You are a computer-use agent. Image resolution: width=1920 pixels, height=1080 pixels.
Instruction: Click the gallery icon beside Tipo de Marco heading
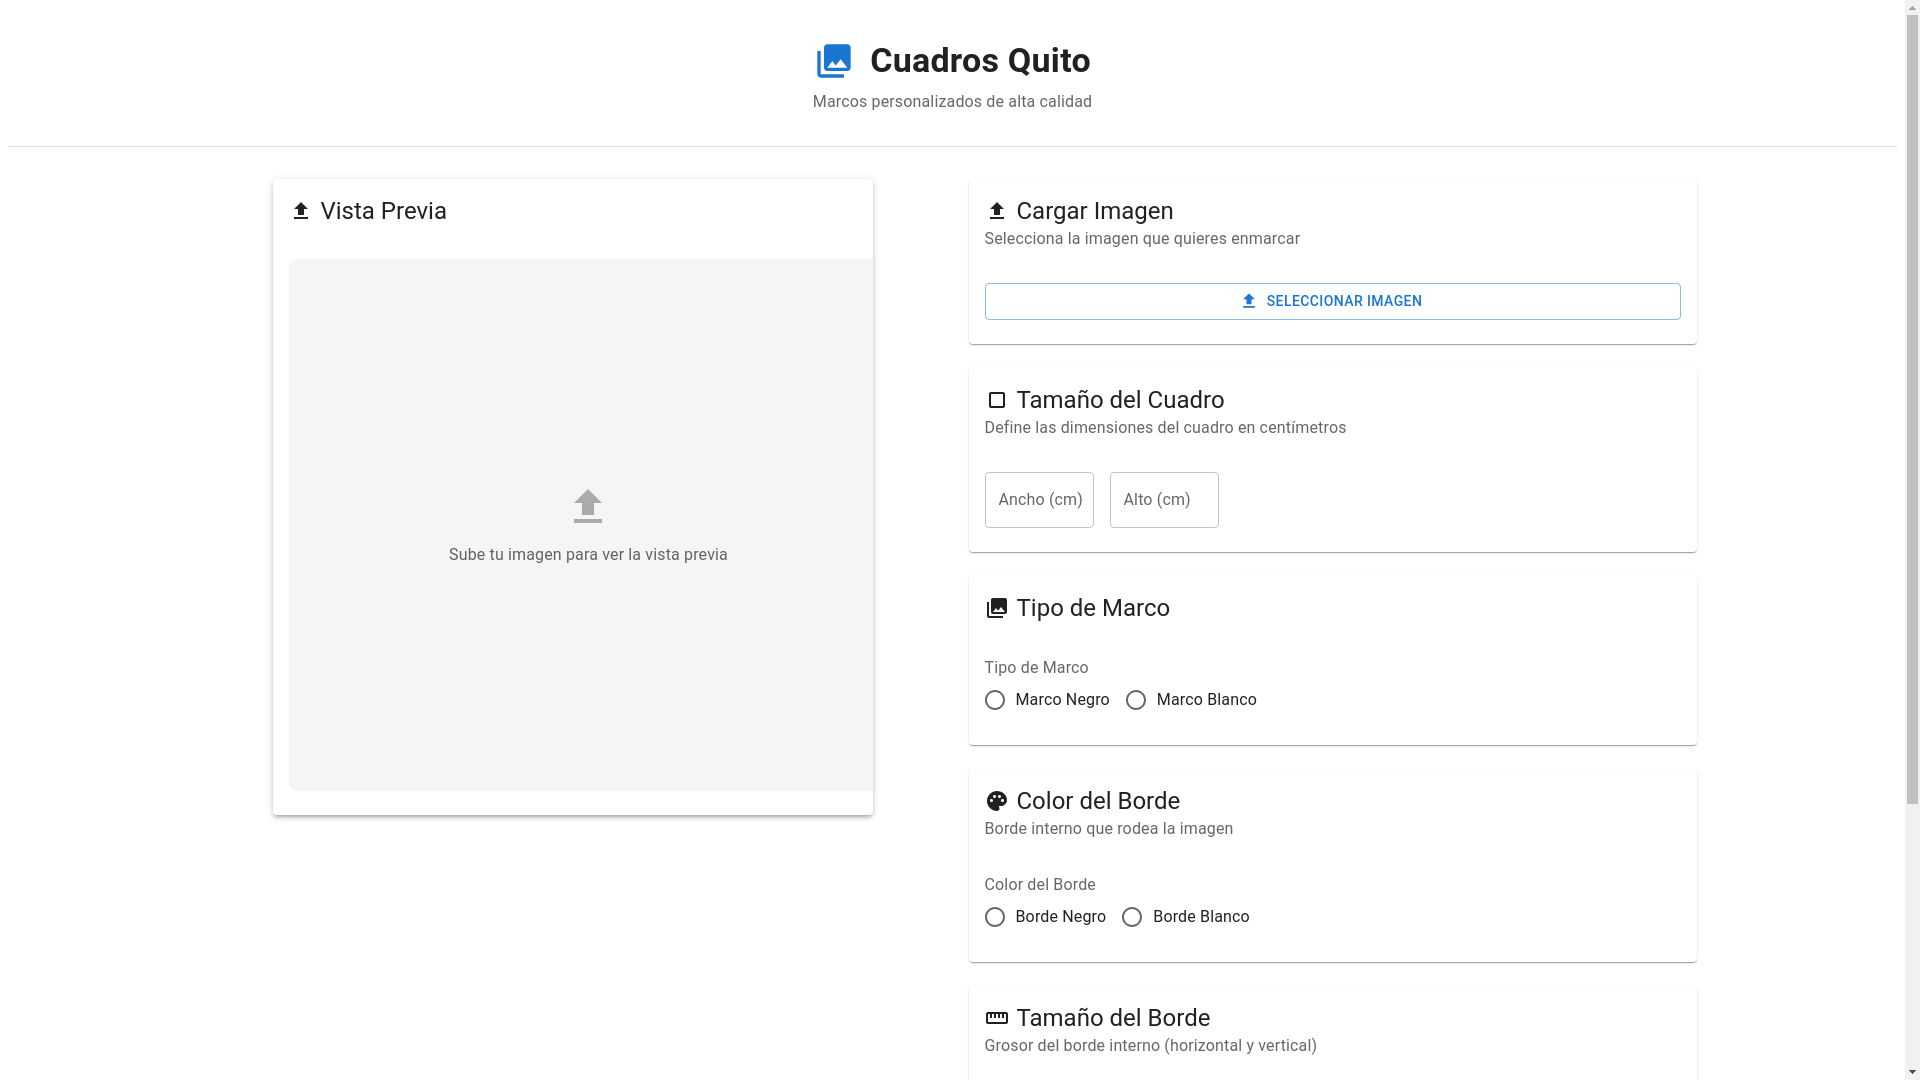pyautogui.click(x=996, y=608)
